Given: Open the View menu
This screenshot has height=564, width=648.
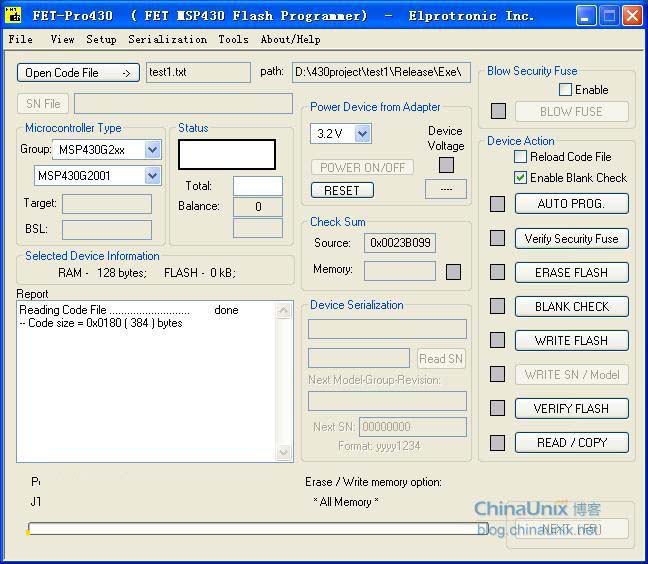Looking at the screenshot, I should 62,39.
